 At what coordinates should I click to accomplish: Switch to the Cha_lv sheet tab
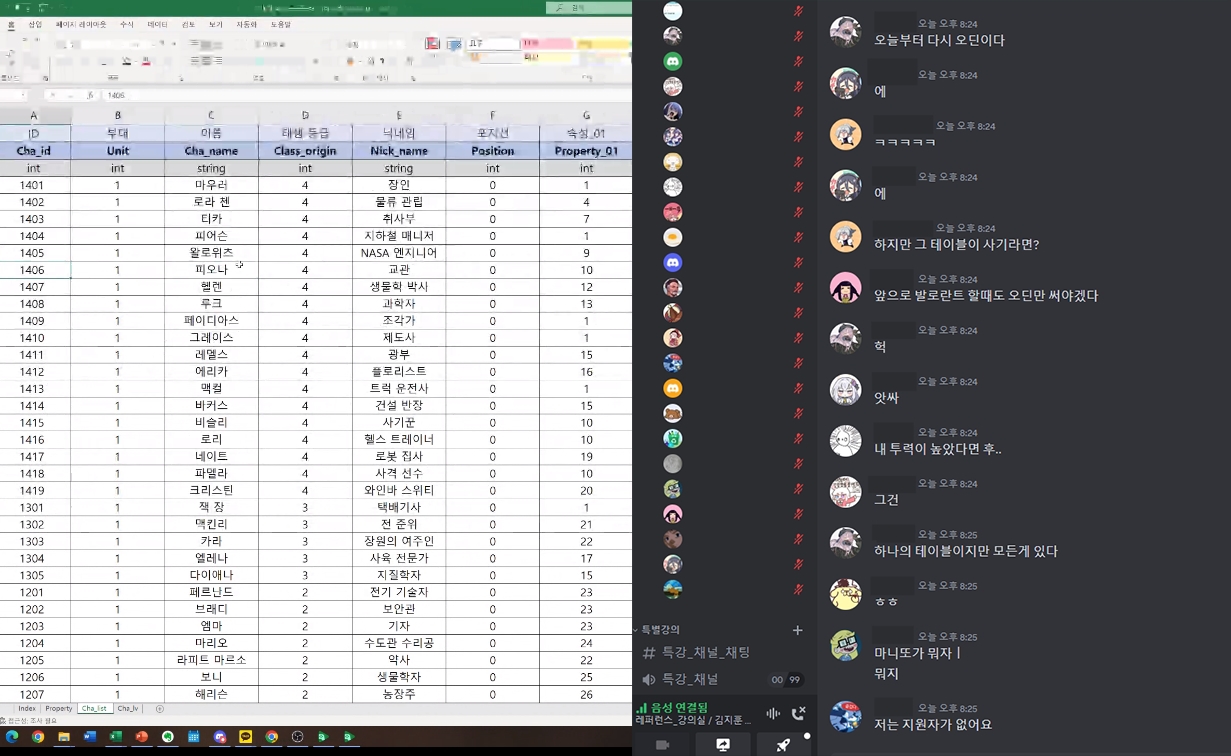[128, 709]
